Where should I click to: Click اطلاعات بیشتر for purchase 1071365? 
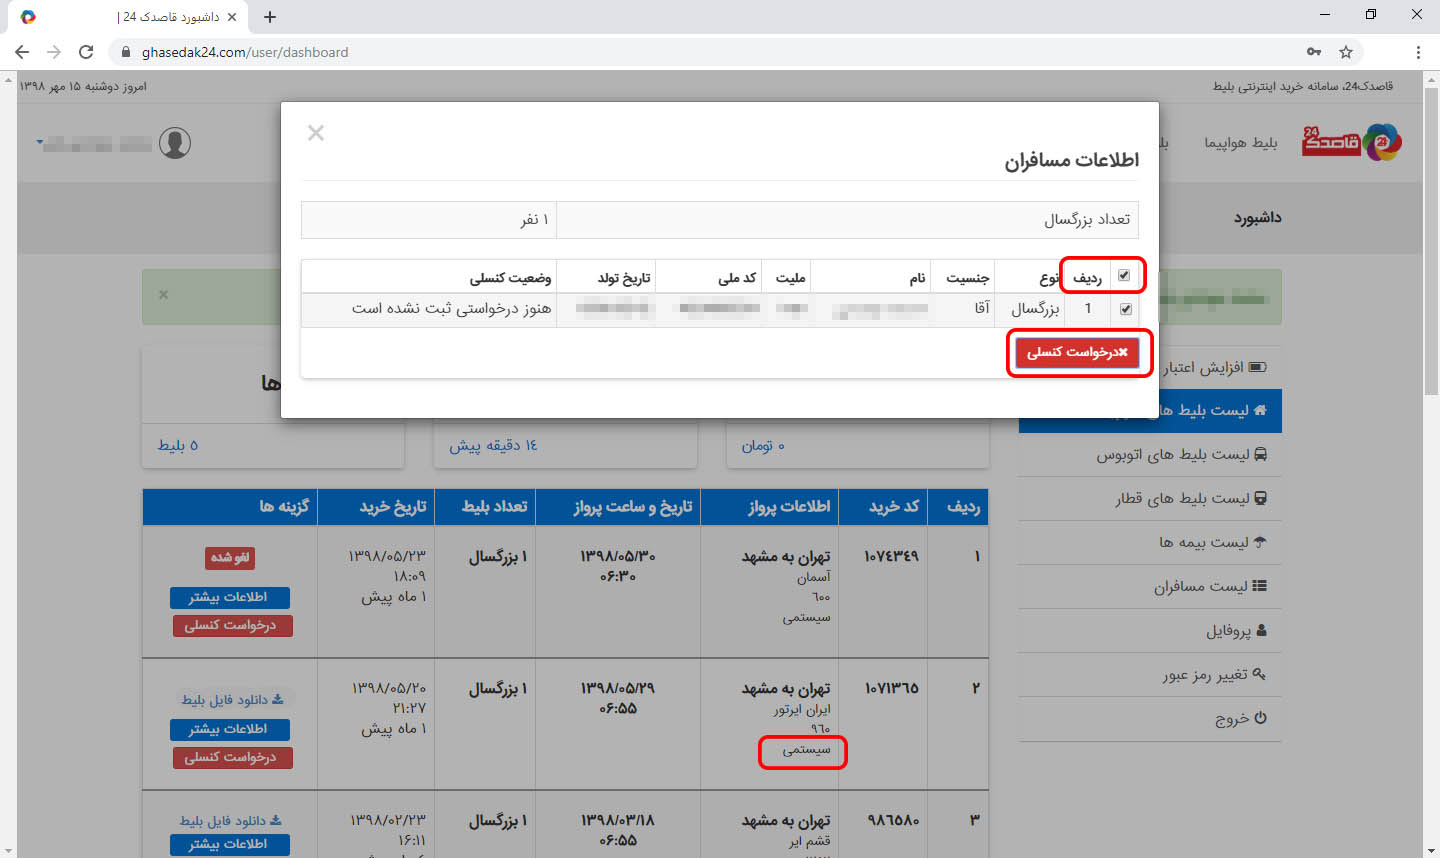coord(230,730)
